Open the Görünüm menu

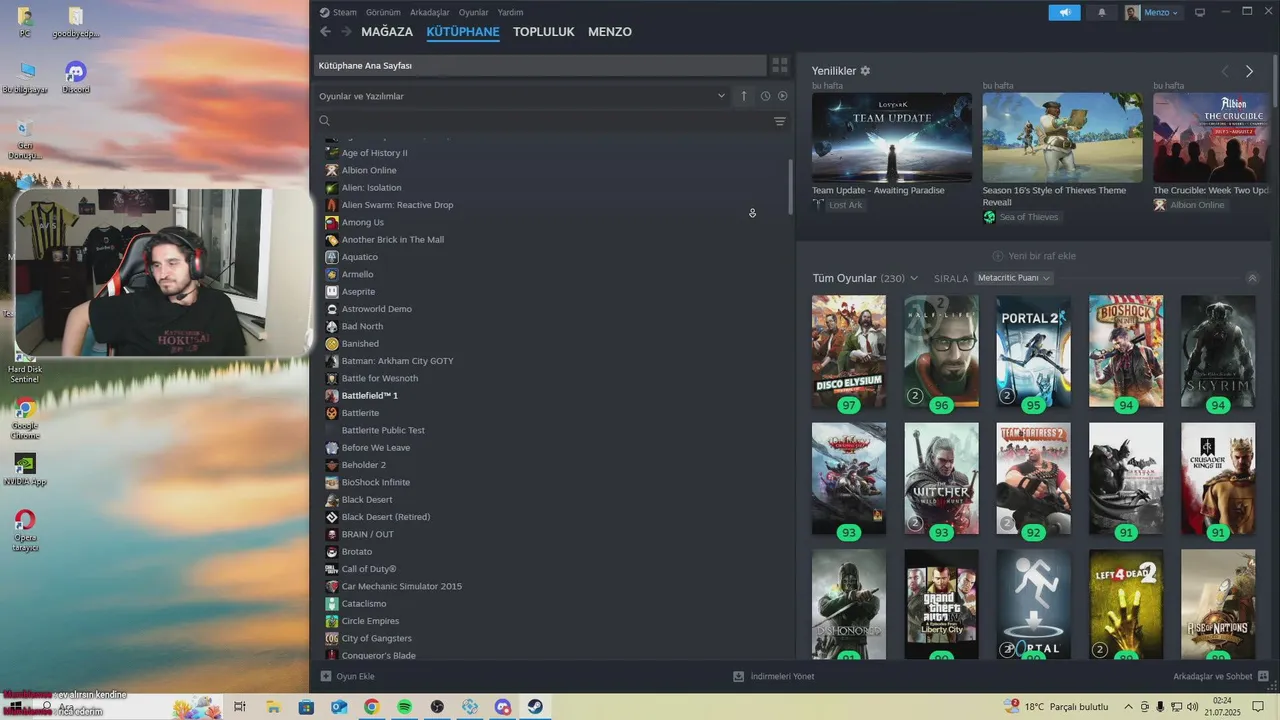(x=383, y=12)
